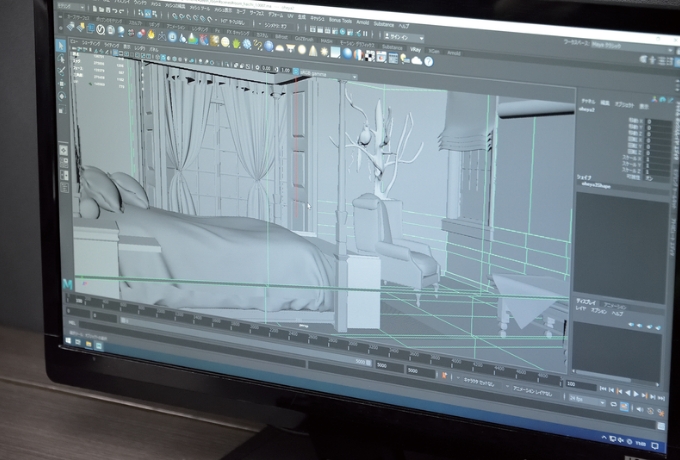Click the sun light shelf icon
This screenshot has height=460, width=680.
coord(324,52)
